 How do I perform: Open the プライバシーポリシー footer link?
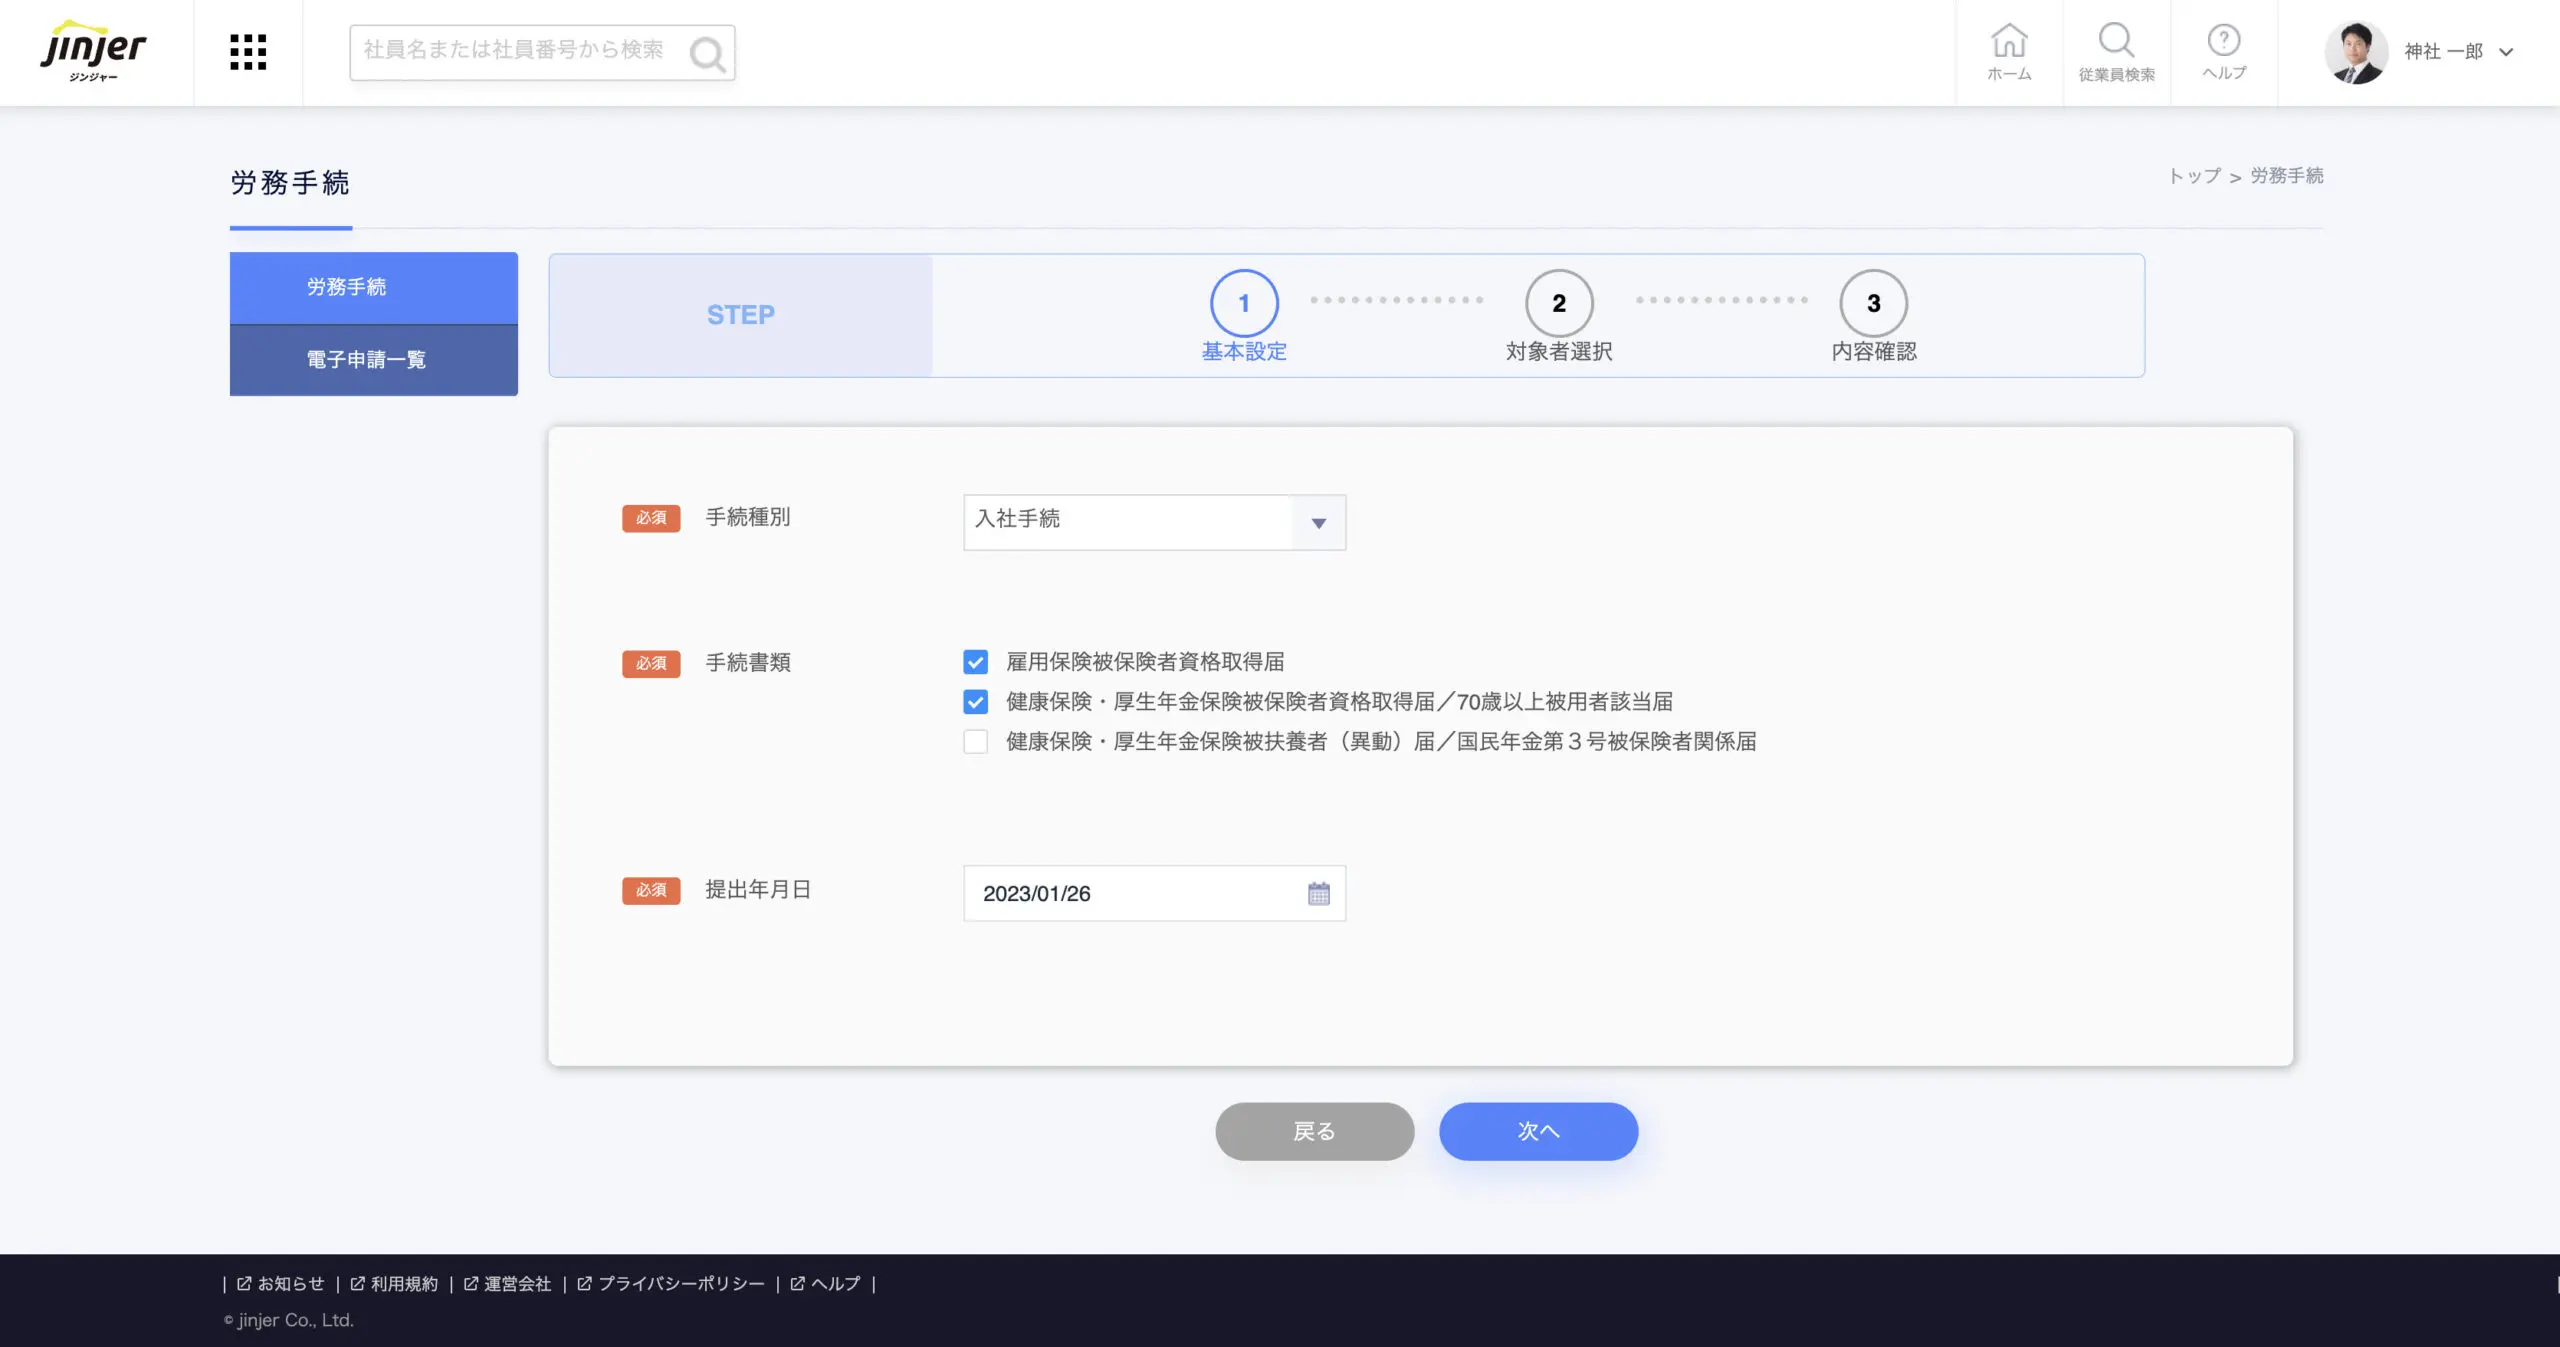680,1284
